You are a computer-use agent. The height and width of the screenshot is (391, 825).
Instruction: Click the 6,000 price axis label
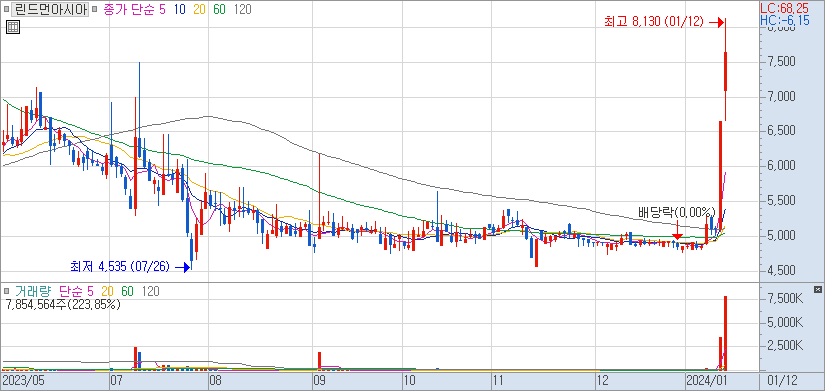tap(781, 166)
